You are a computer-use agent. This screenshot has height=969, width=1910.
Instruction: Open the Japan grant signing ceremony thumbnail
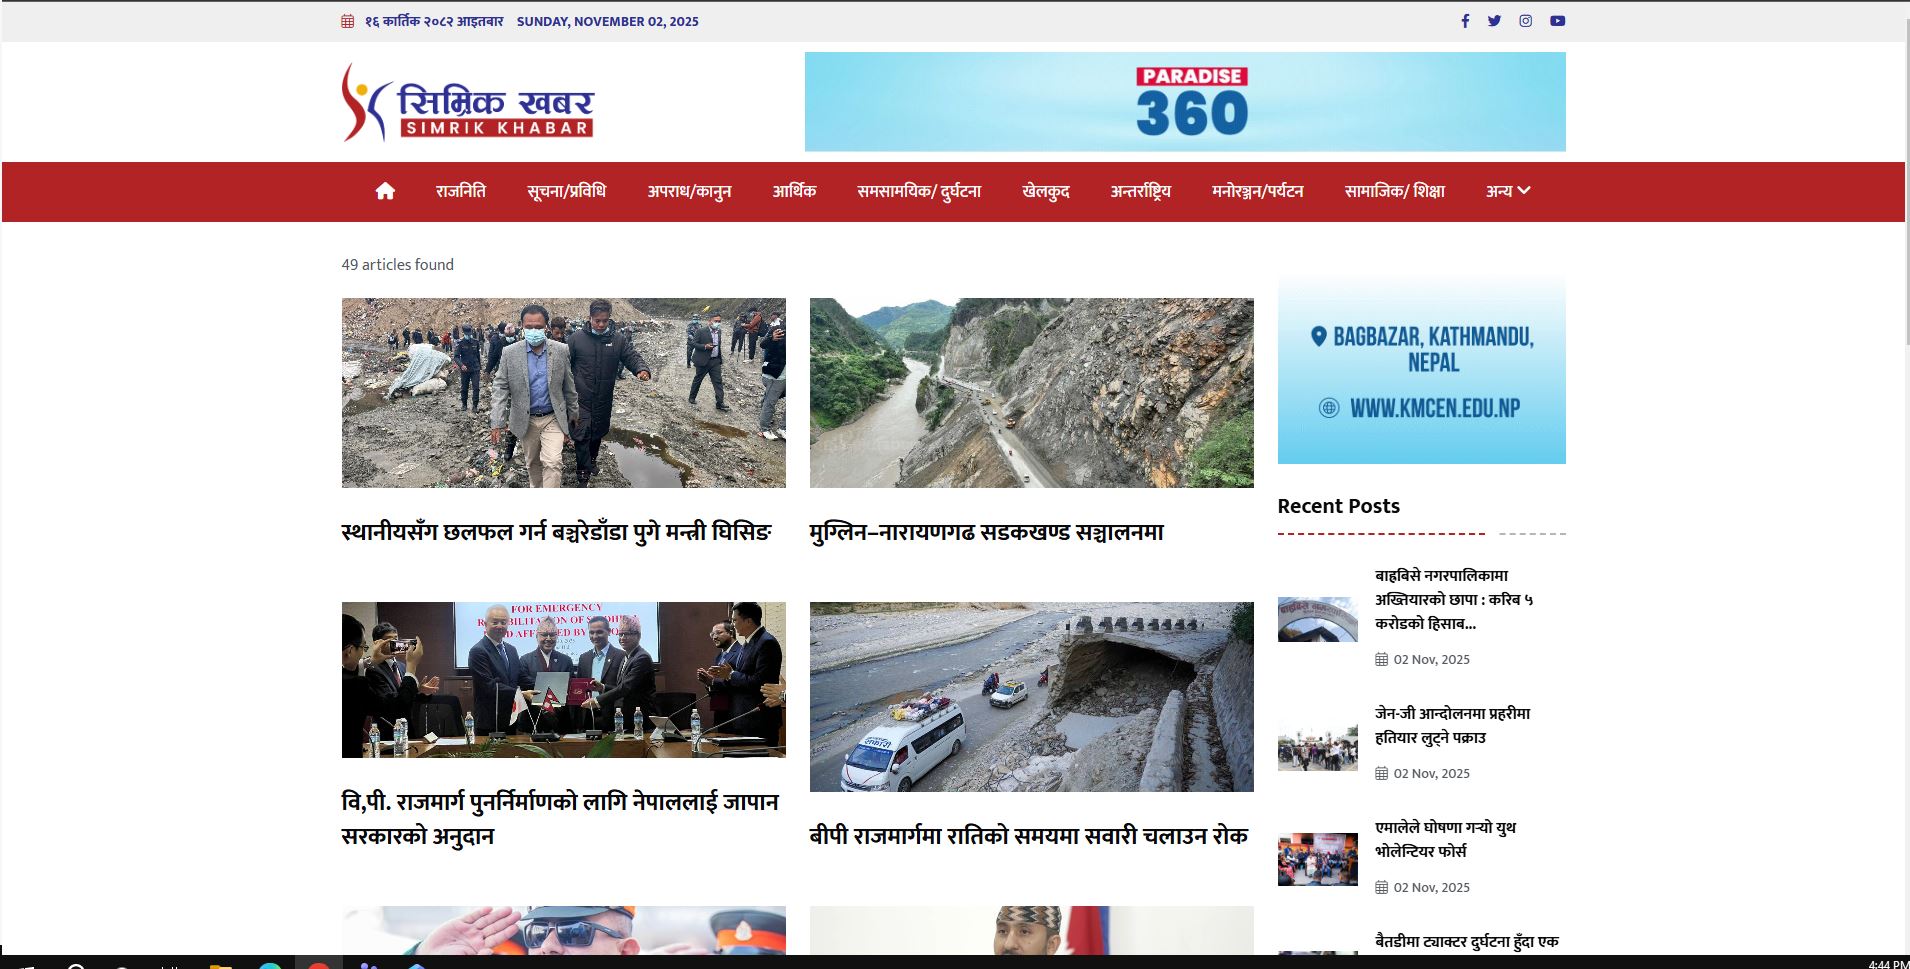563,679
